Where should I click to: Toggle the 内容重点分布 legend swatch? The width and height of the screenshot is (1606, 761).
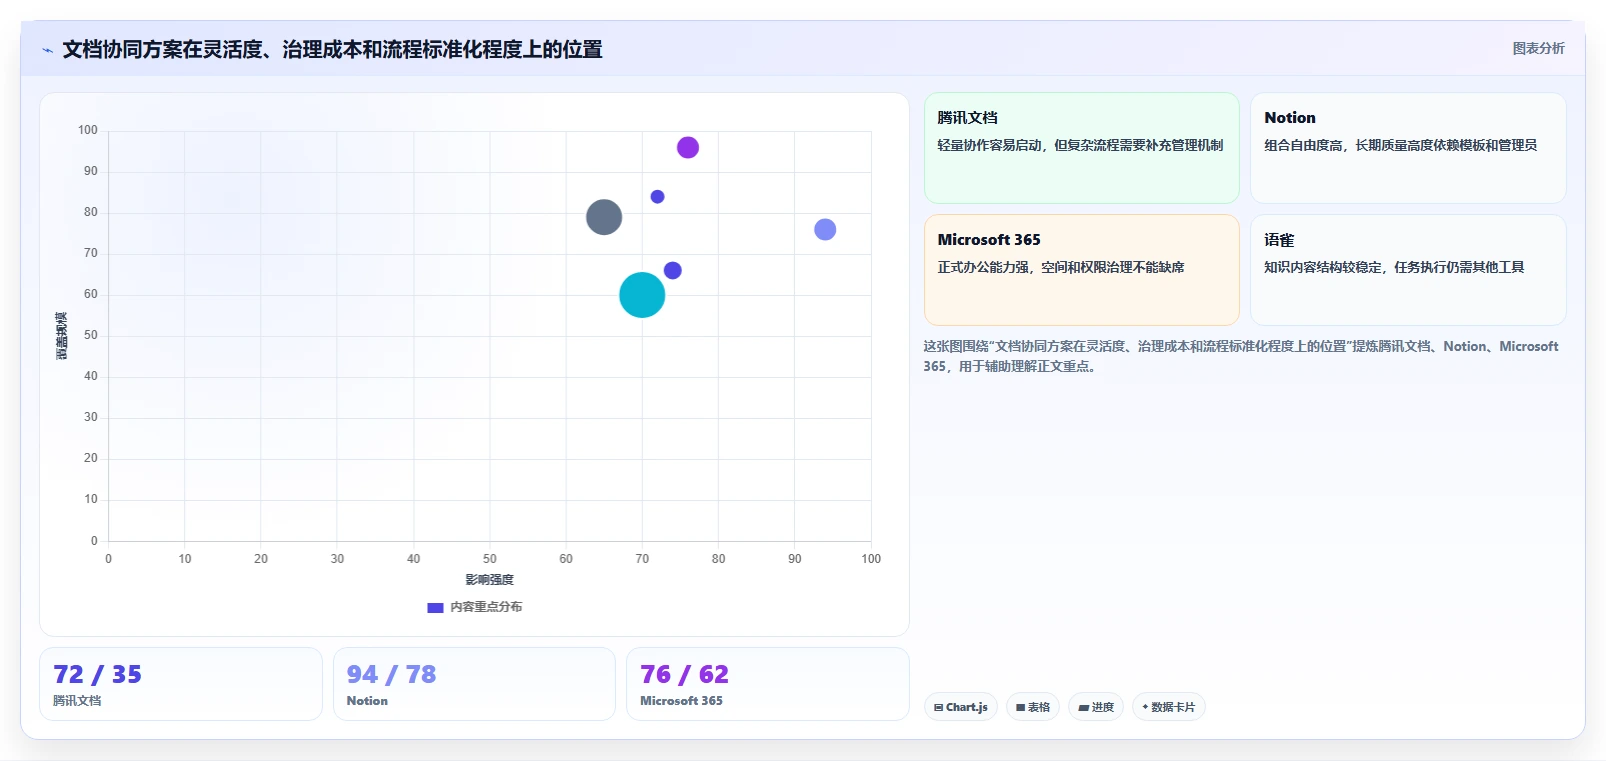(x=435, y=607)
